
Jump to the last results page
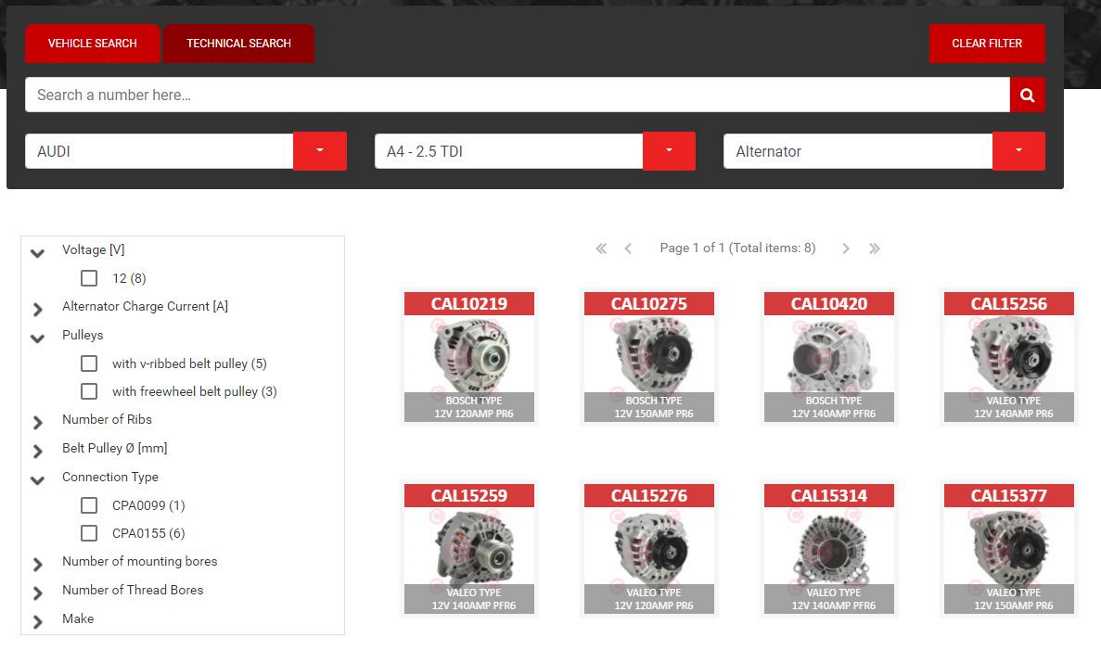[x=874, y=249]
